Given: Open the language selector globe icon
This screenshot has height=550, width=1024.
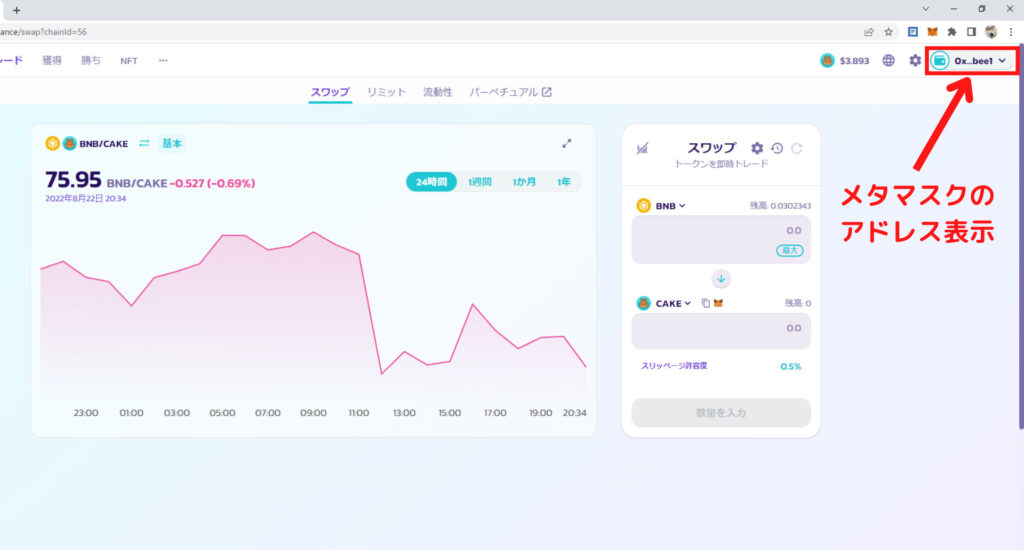Looking at the screenshot, I should click(x=888, y=61).
